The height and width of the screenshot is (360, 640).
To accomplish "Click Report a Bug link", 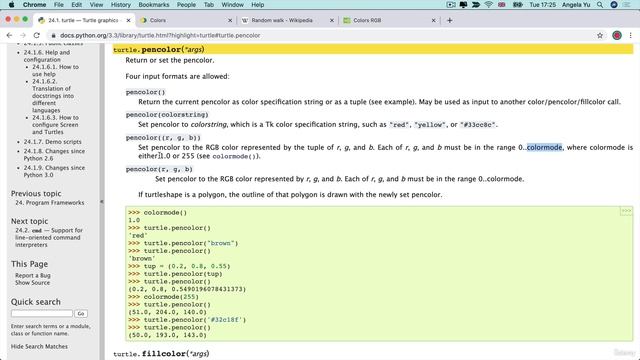I will (33, 276).
